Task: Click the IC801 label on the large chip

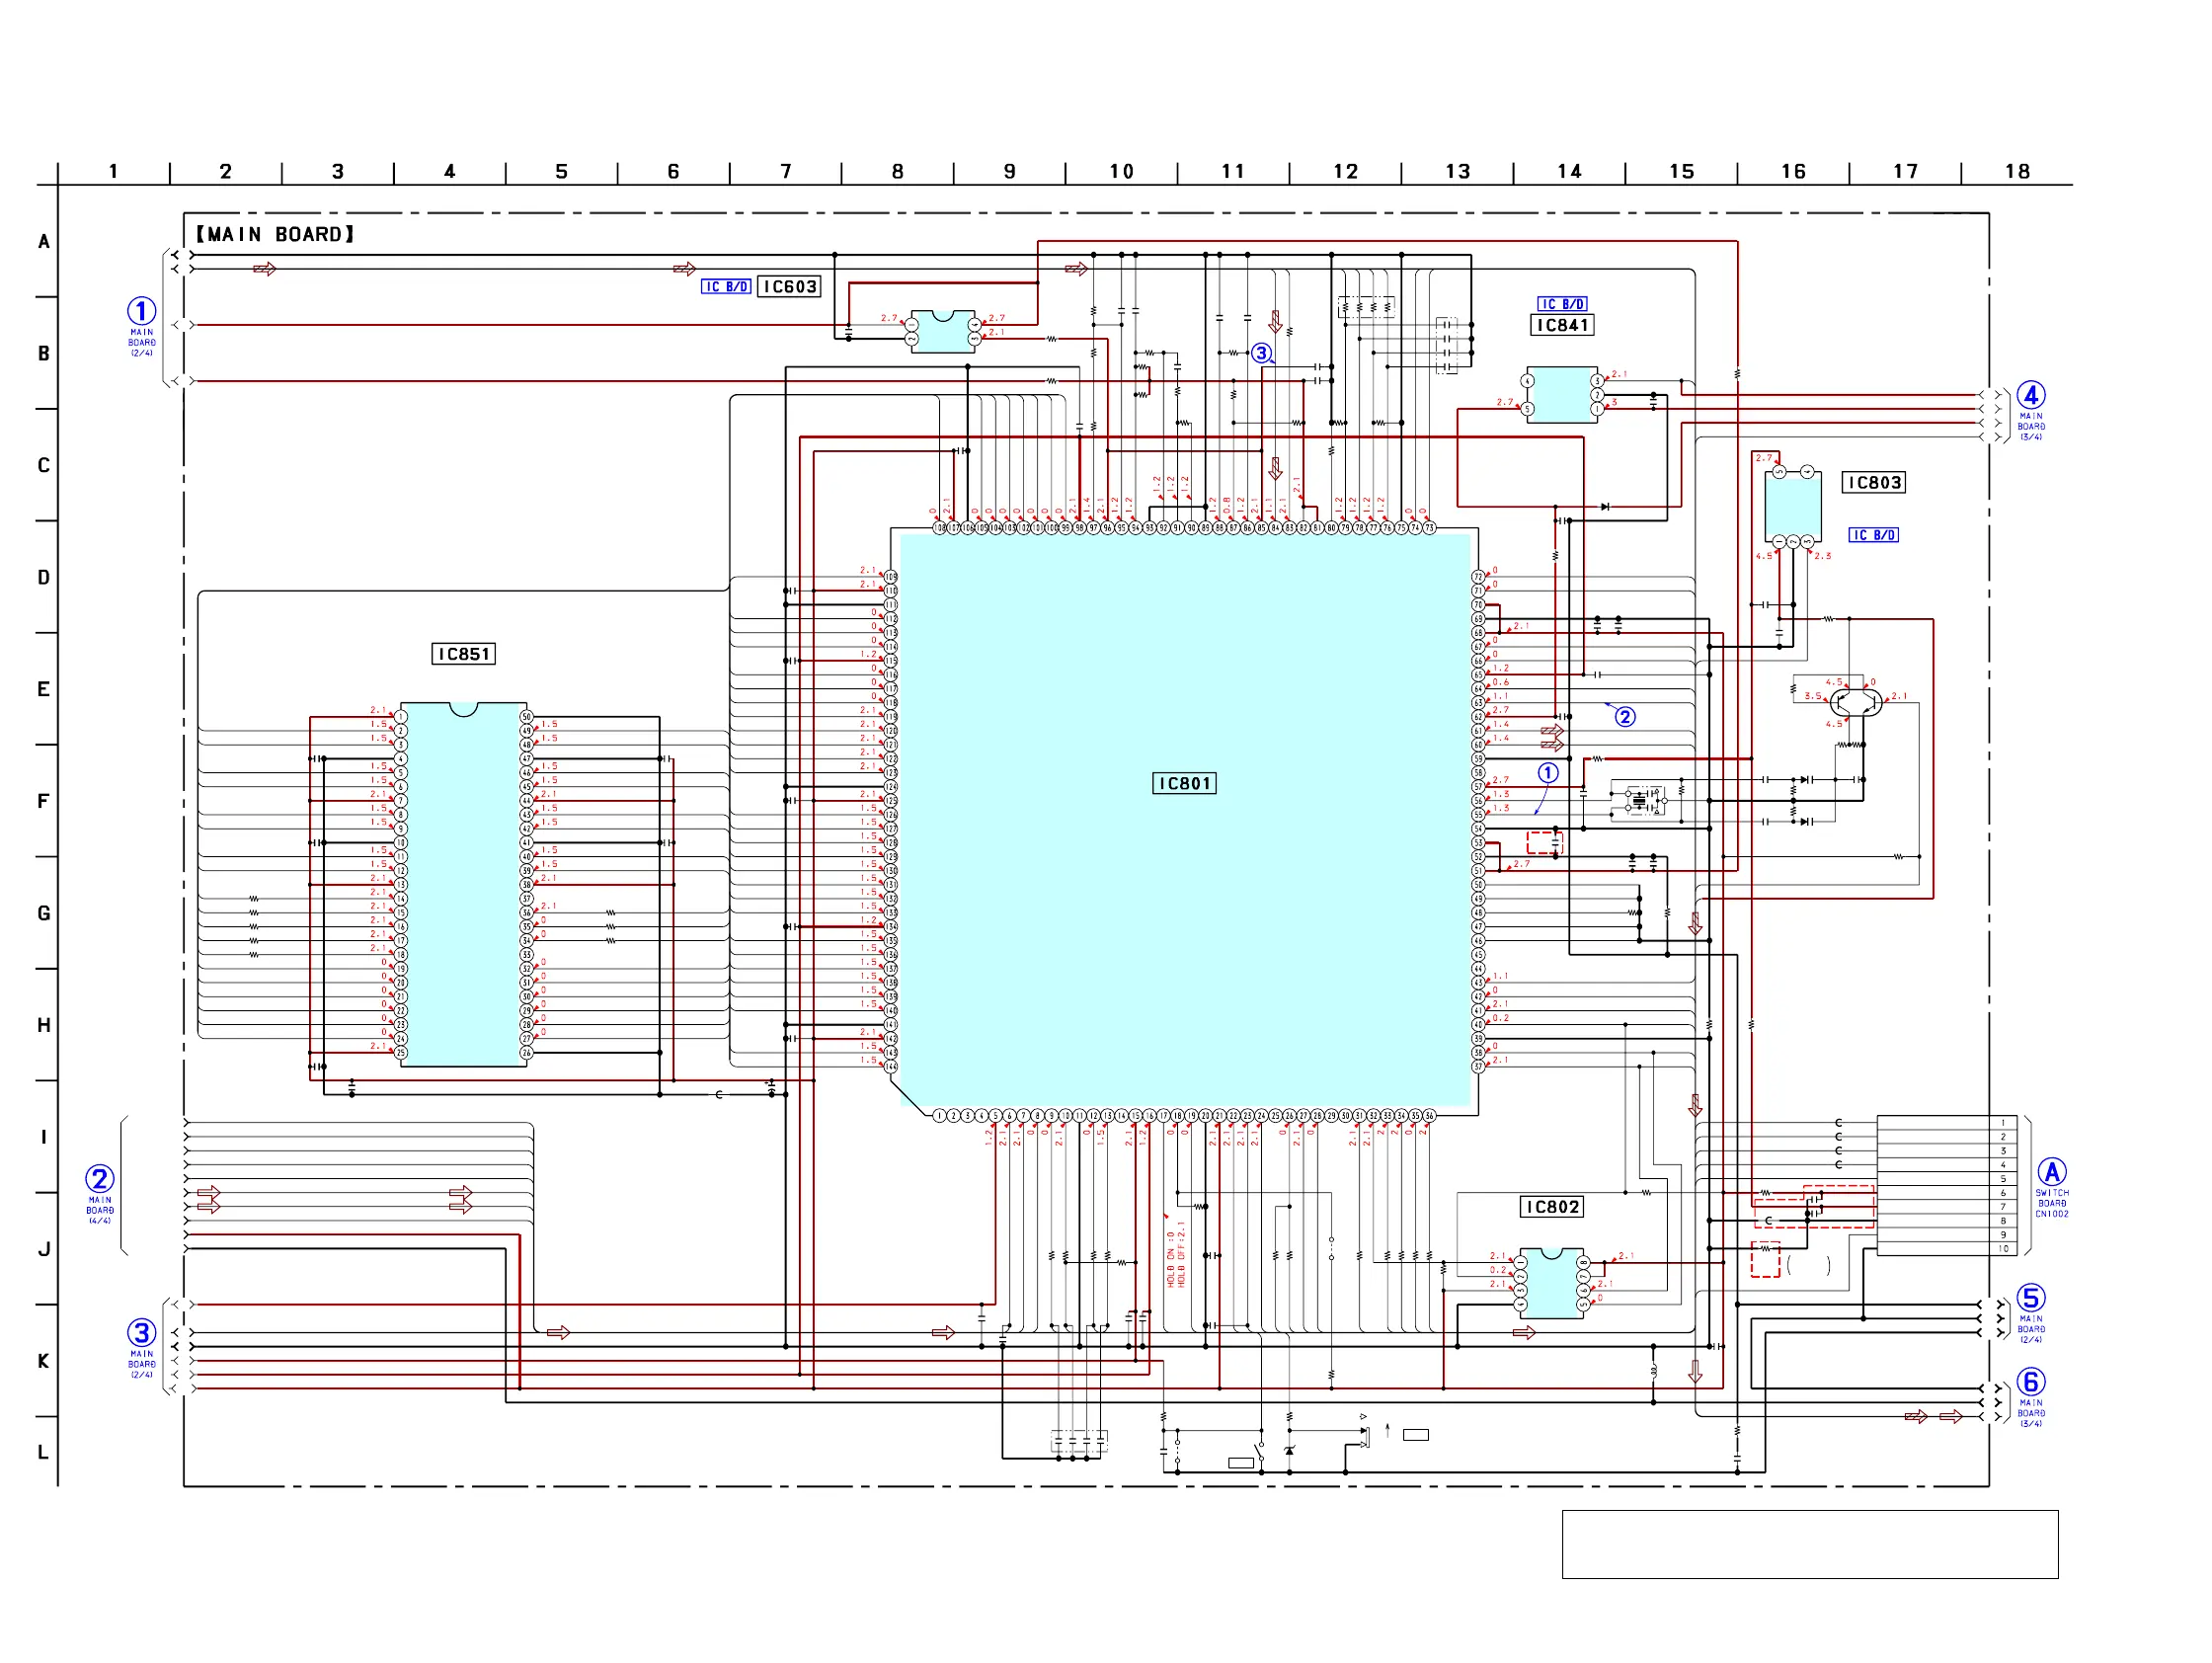Action: pos(1185,784)
